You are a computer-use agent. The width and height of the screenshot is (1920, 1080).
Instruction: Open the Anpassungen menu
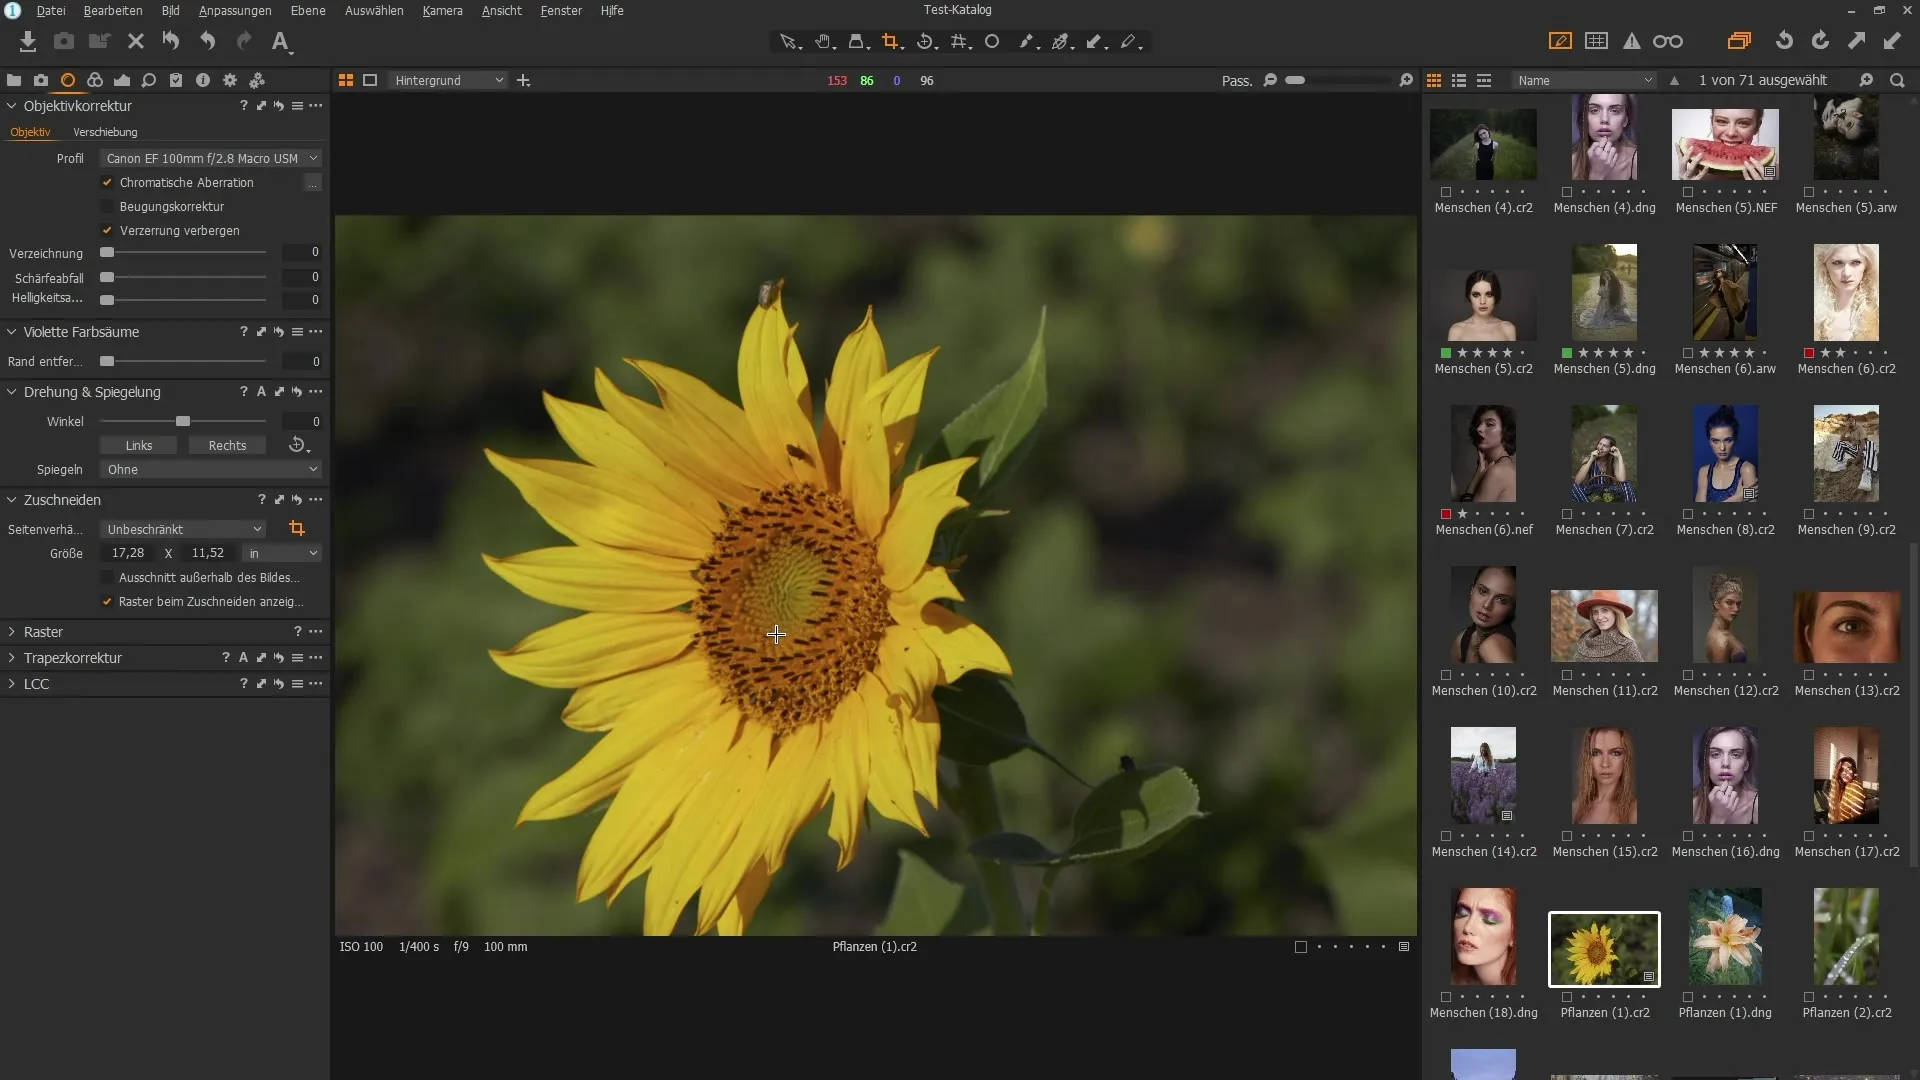pyautogui.click(x=235, y=10)
